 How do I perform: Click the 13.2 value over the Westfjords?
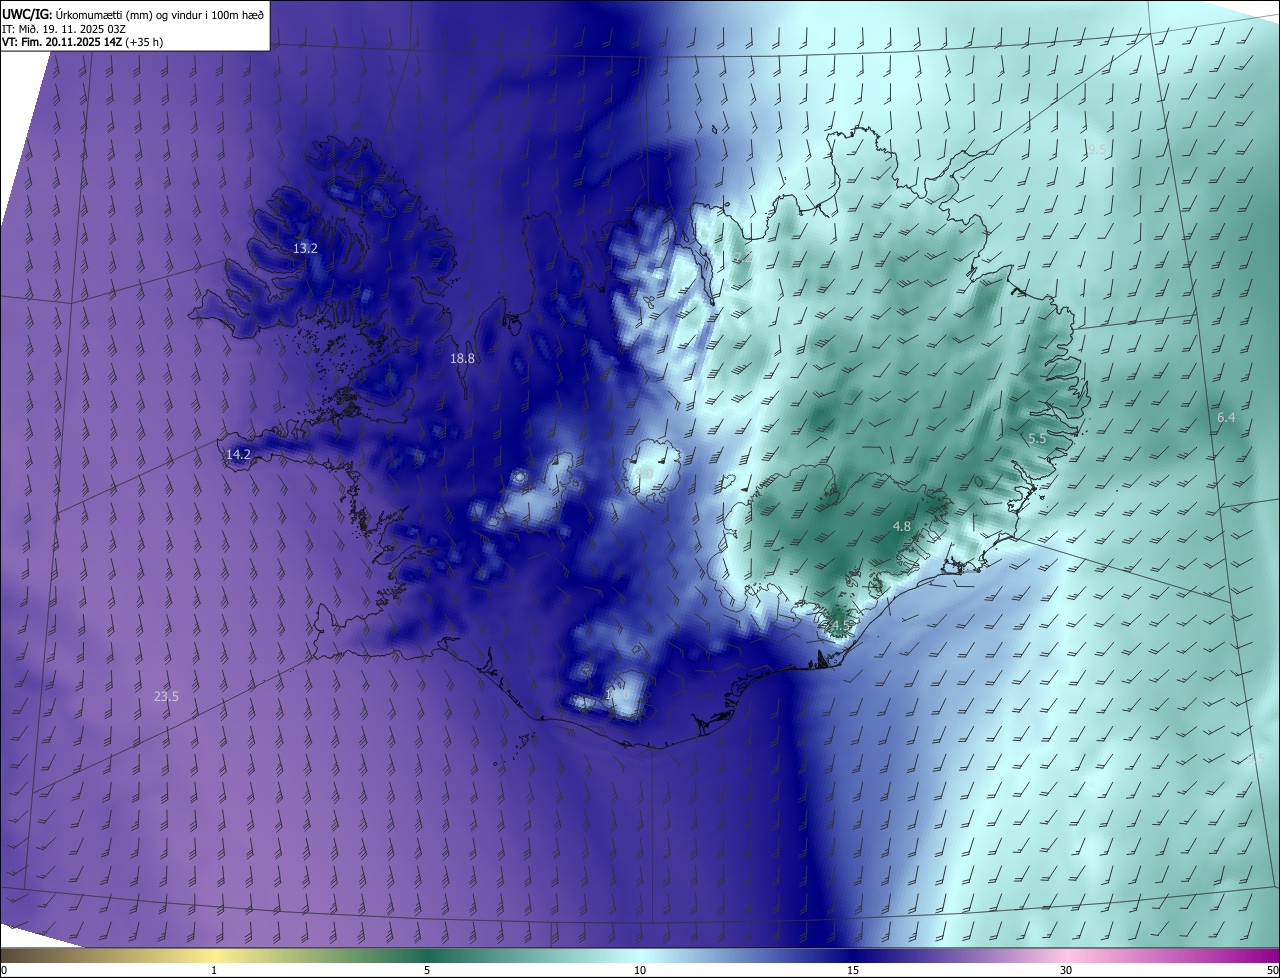tap(305, 248)
